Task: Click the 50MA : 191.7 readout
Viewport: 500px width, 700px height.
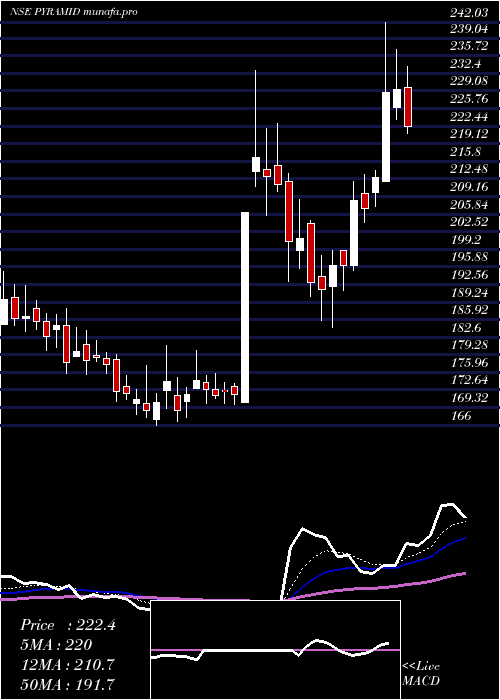Action: (67, 685)
